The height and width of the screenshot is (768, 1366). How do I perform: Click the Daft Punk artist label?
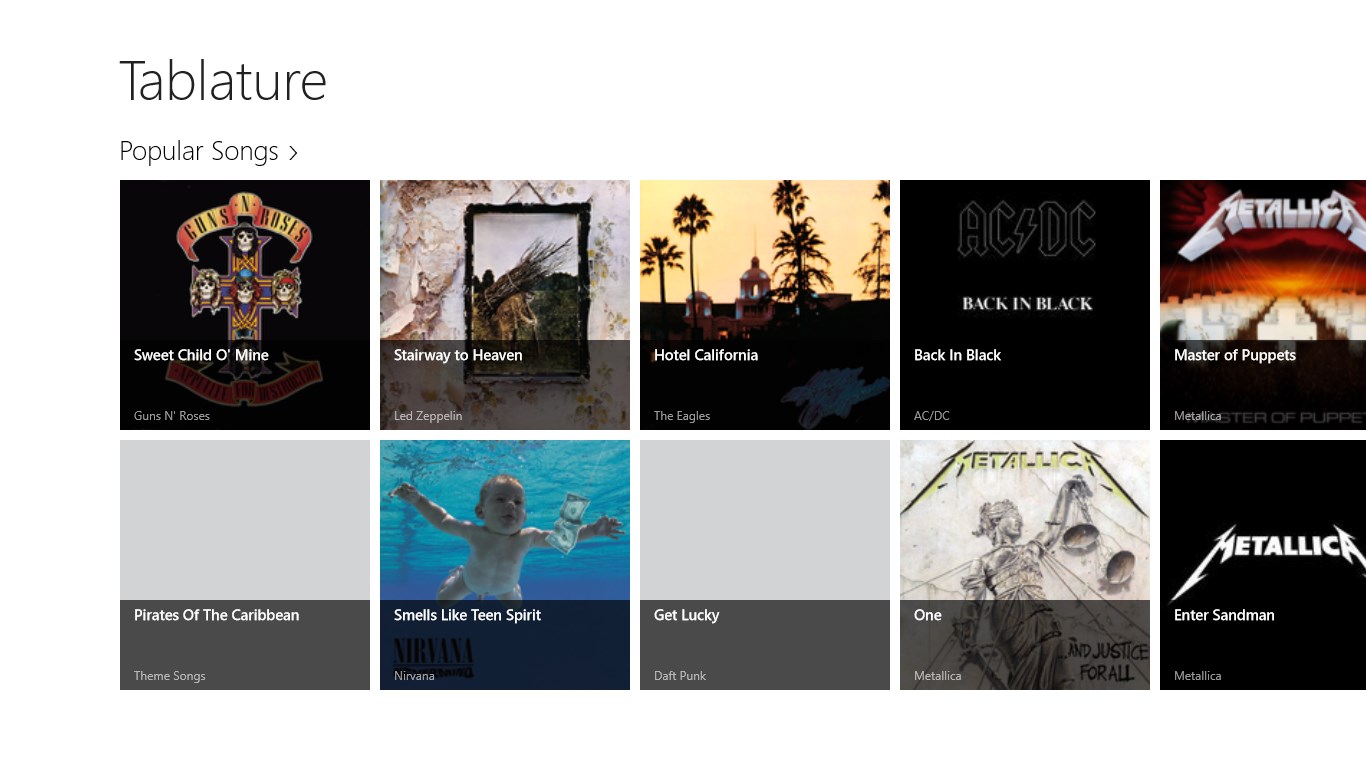(x=680, y=676)
